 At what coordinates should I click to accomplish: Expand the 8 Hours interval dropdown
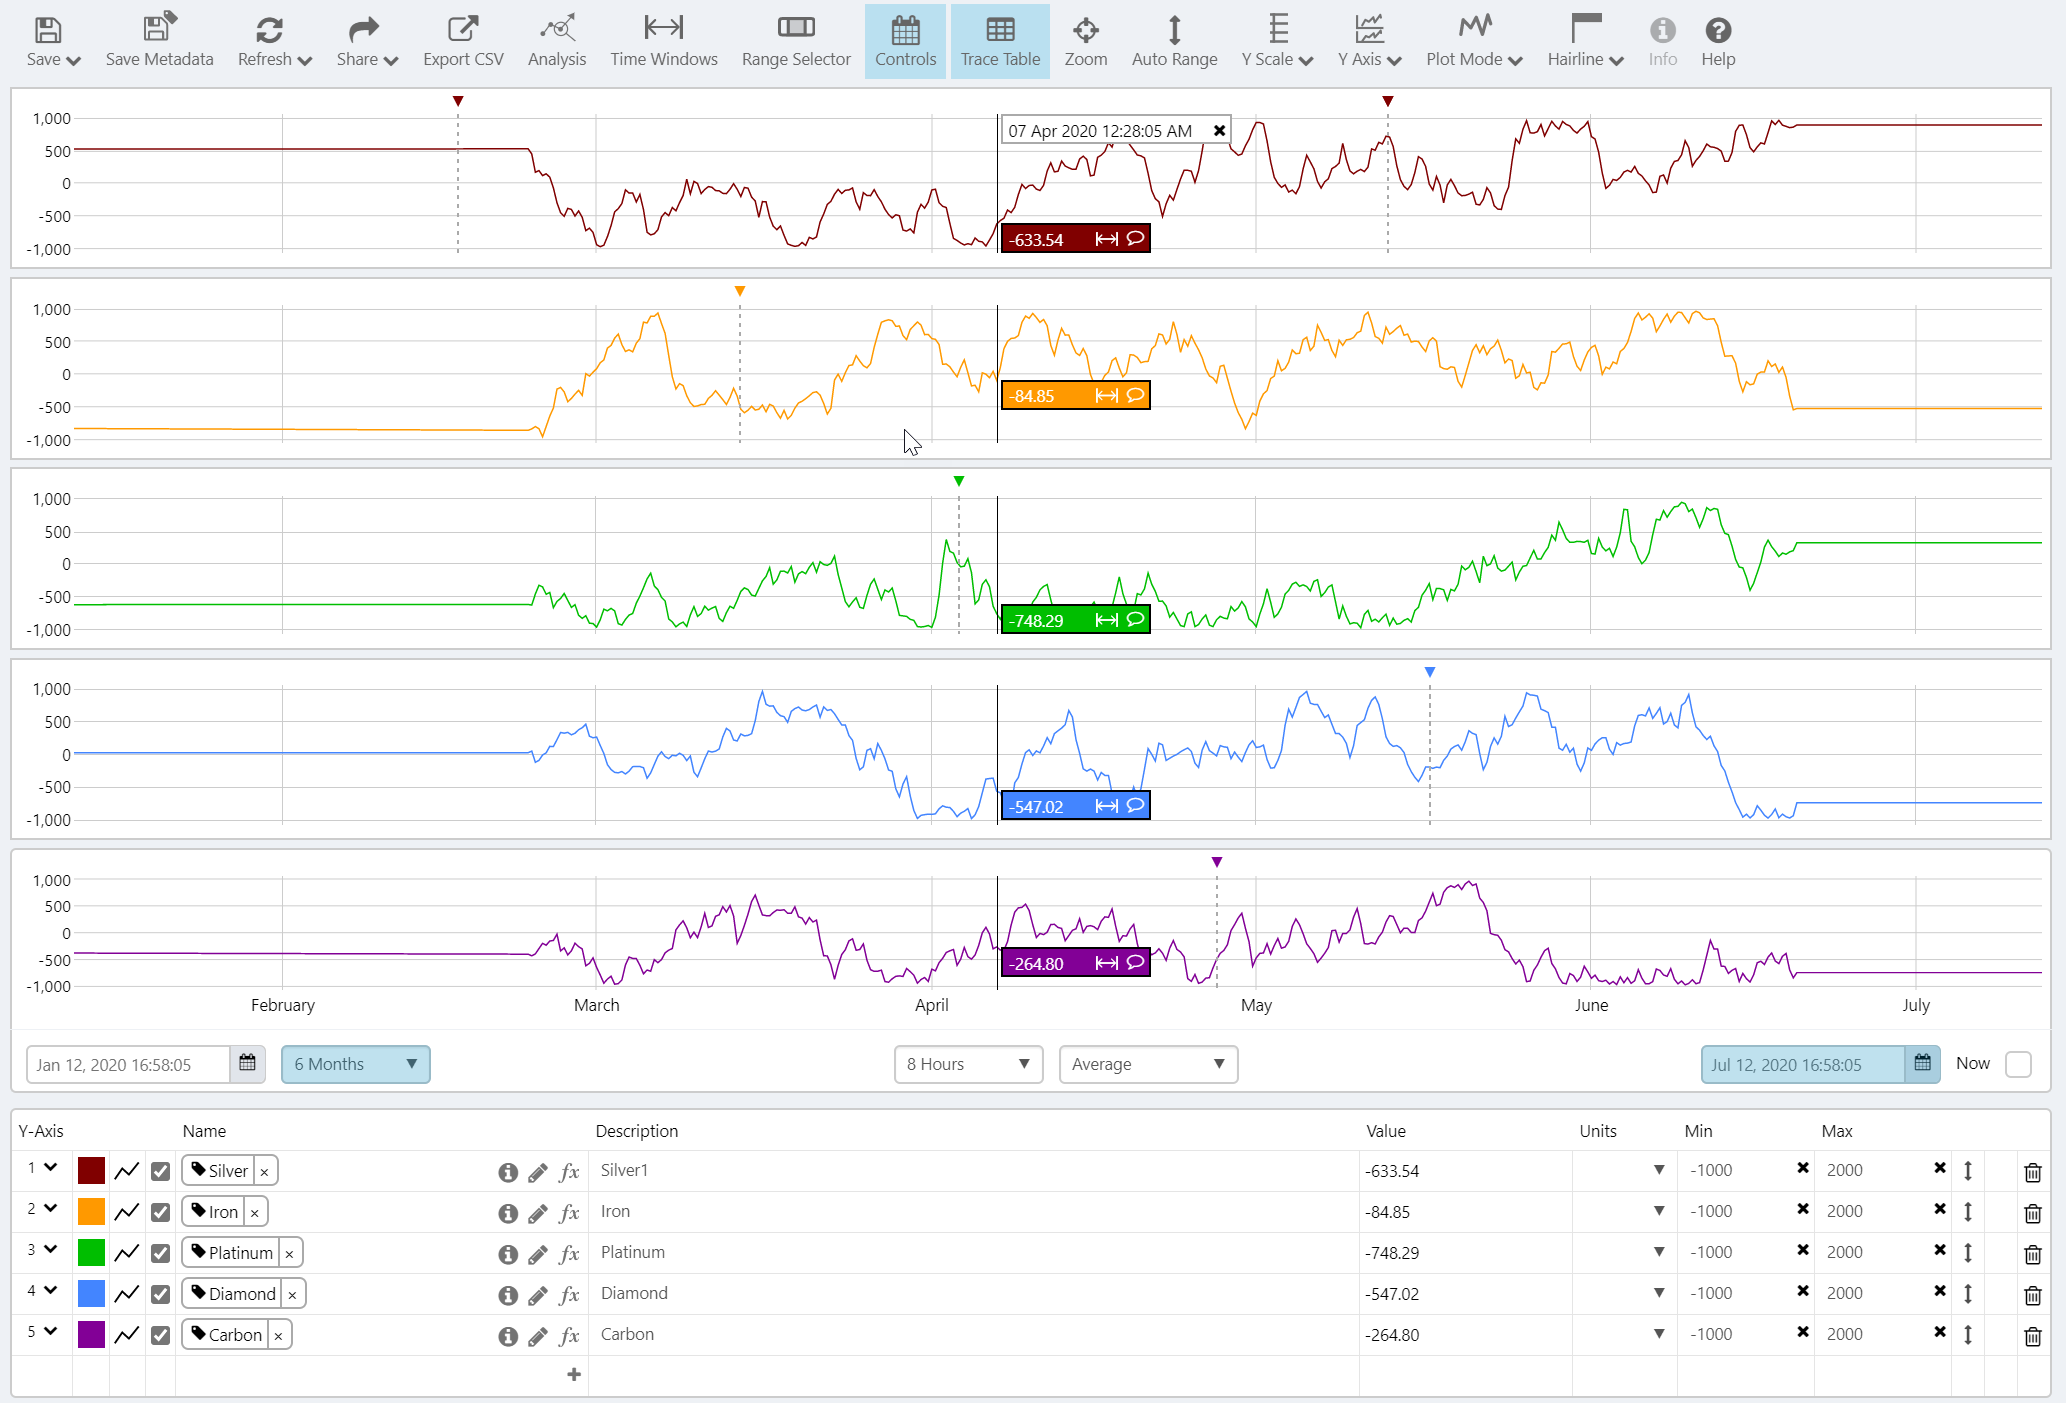pos(967,1064)
